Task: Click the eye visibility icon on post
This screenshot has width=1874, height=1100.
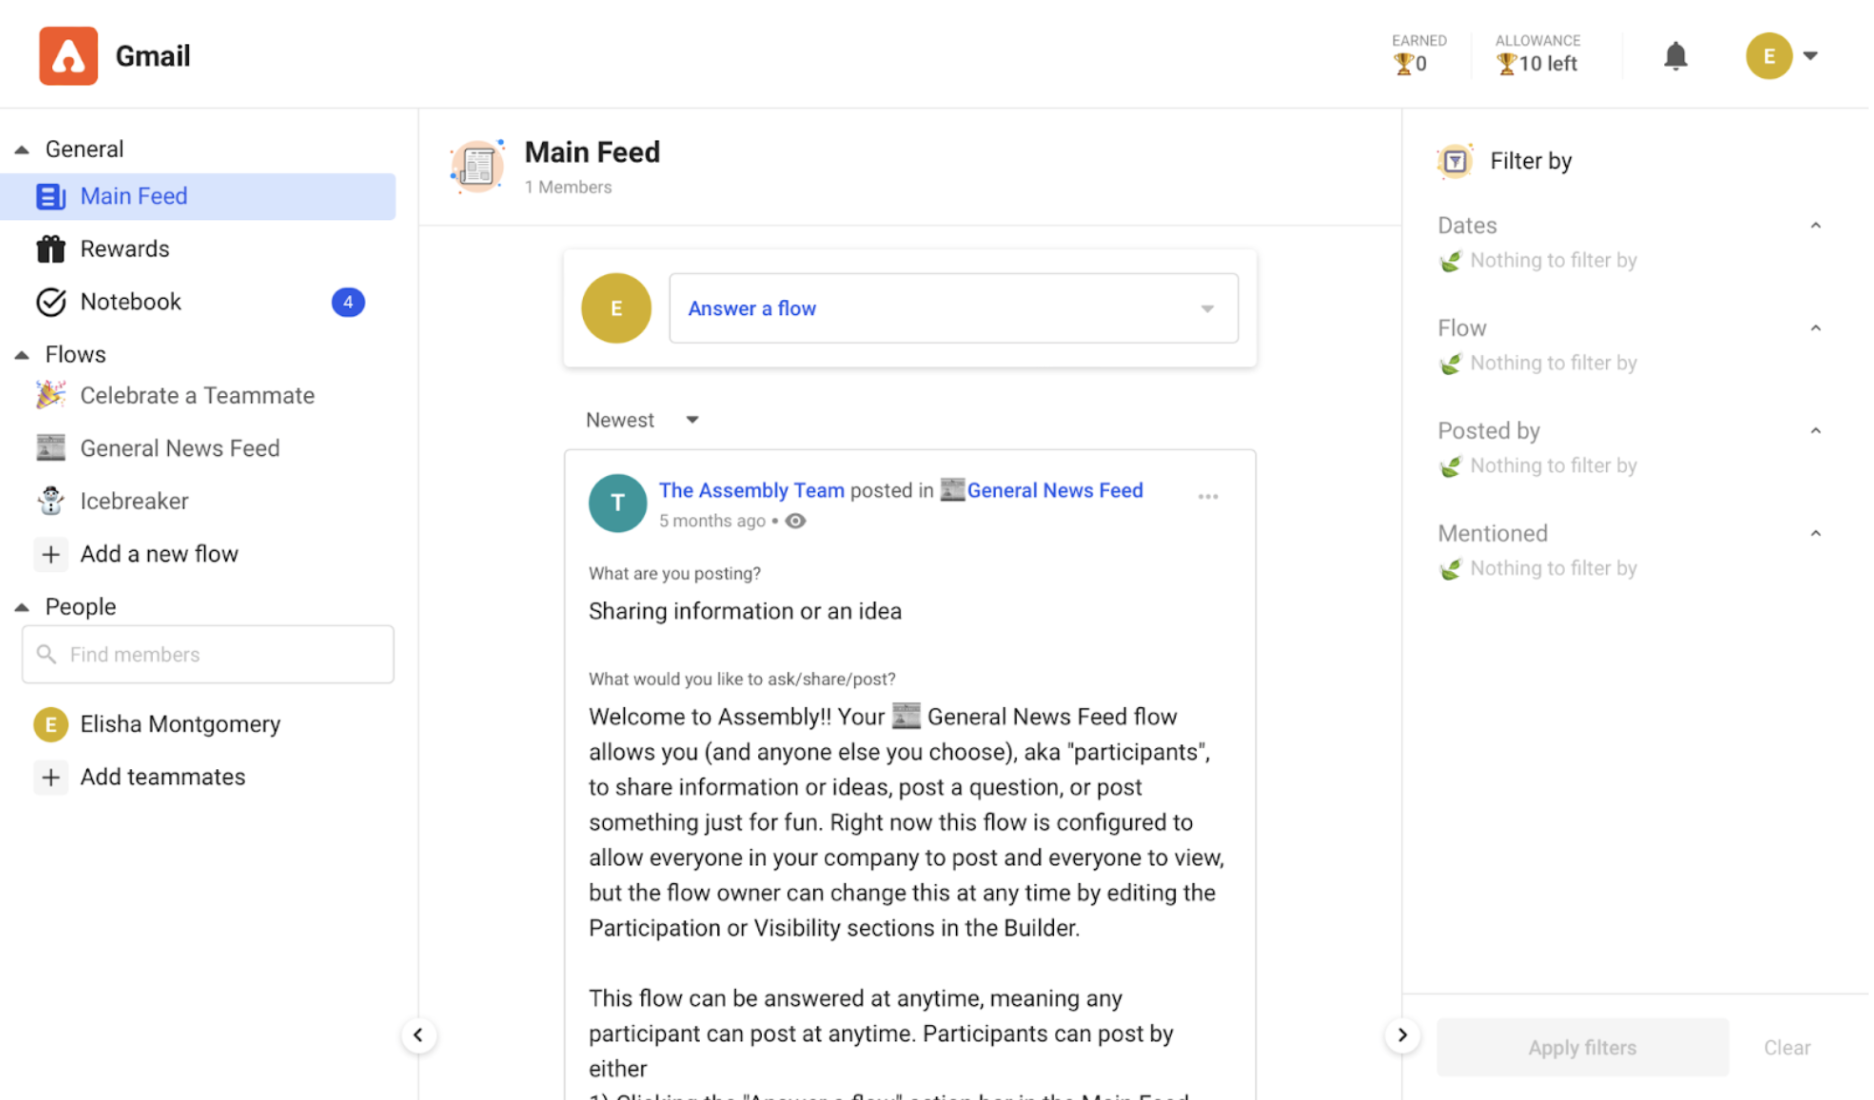Action: point(797,521)
